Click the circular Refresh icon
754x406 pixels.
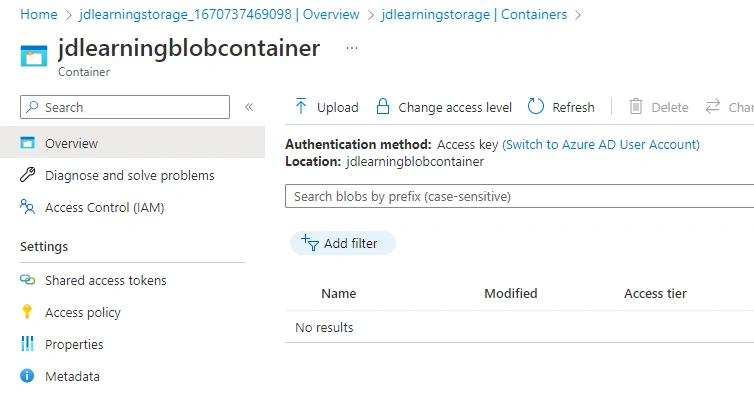click(x=536, y=106)
